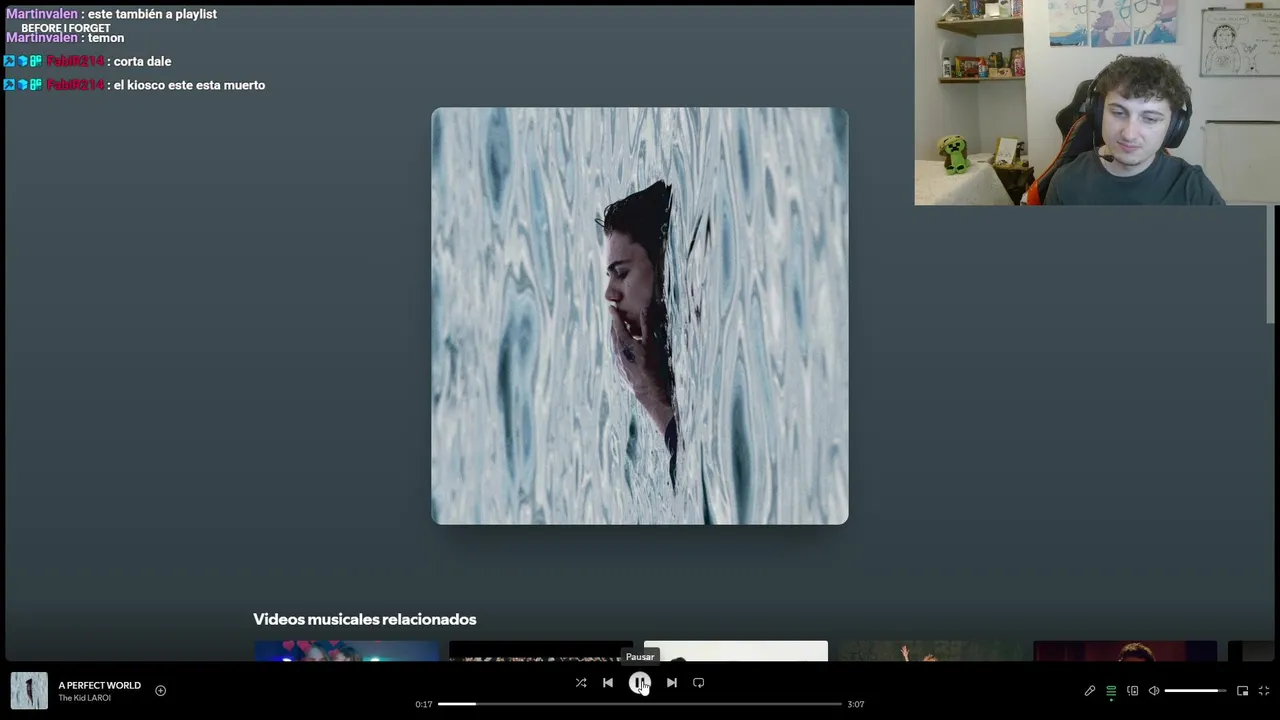Screen dimensions: 1280x720
Task: Open connect to a device
Action: (x=1133, y=691)
